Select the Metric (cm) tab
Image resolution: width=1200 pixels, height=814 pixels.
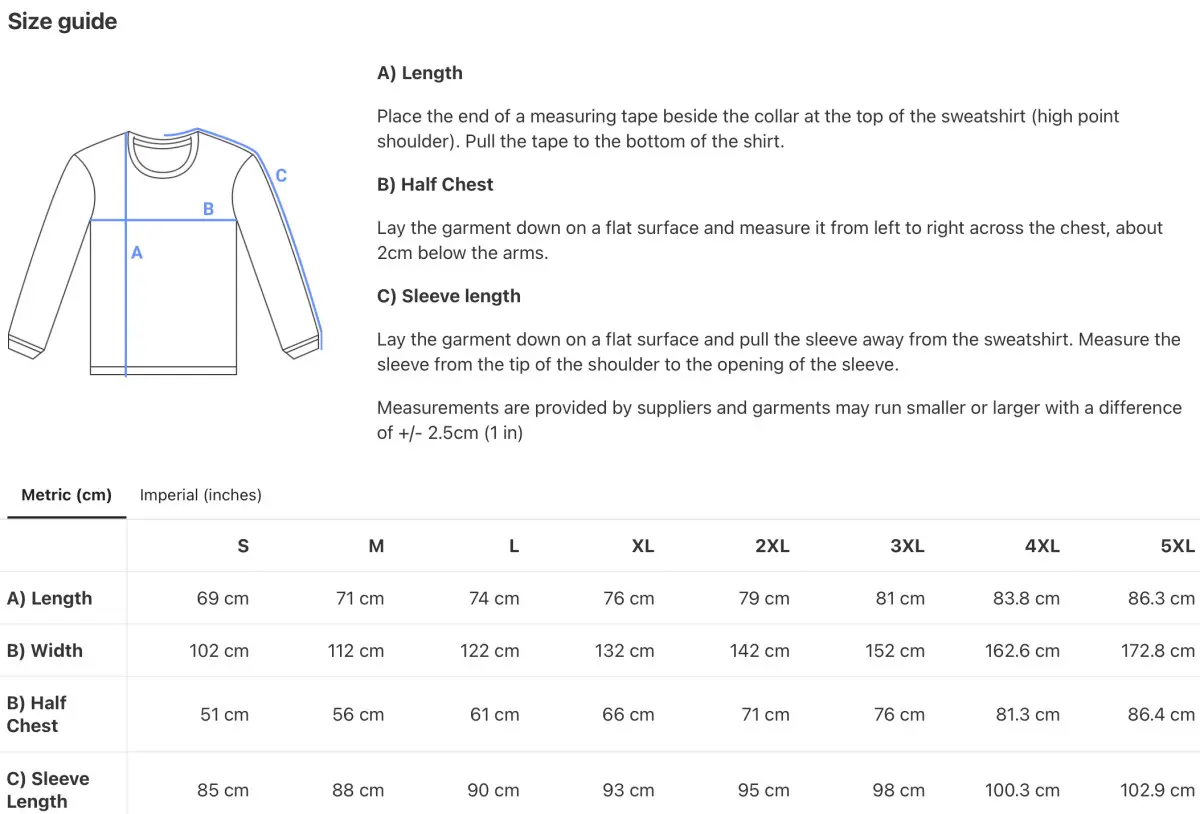66,495
